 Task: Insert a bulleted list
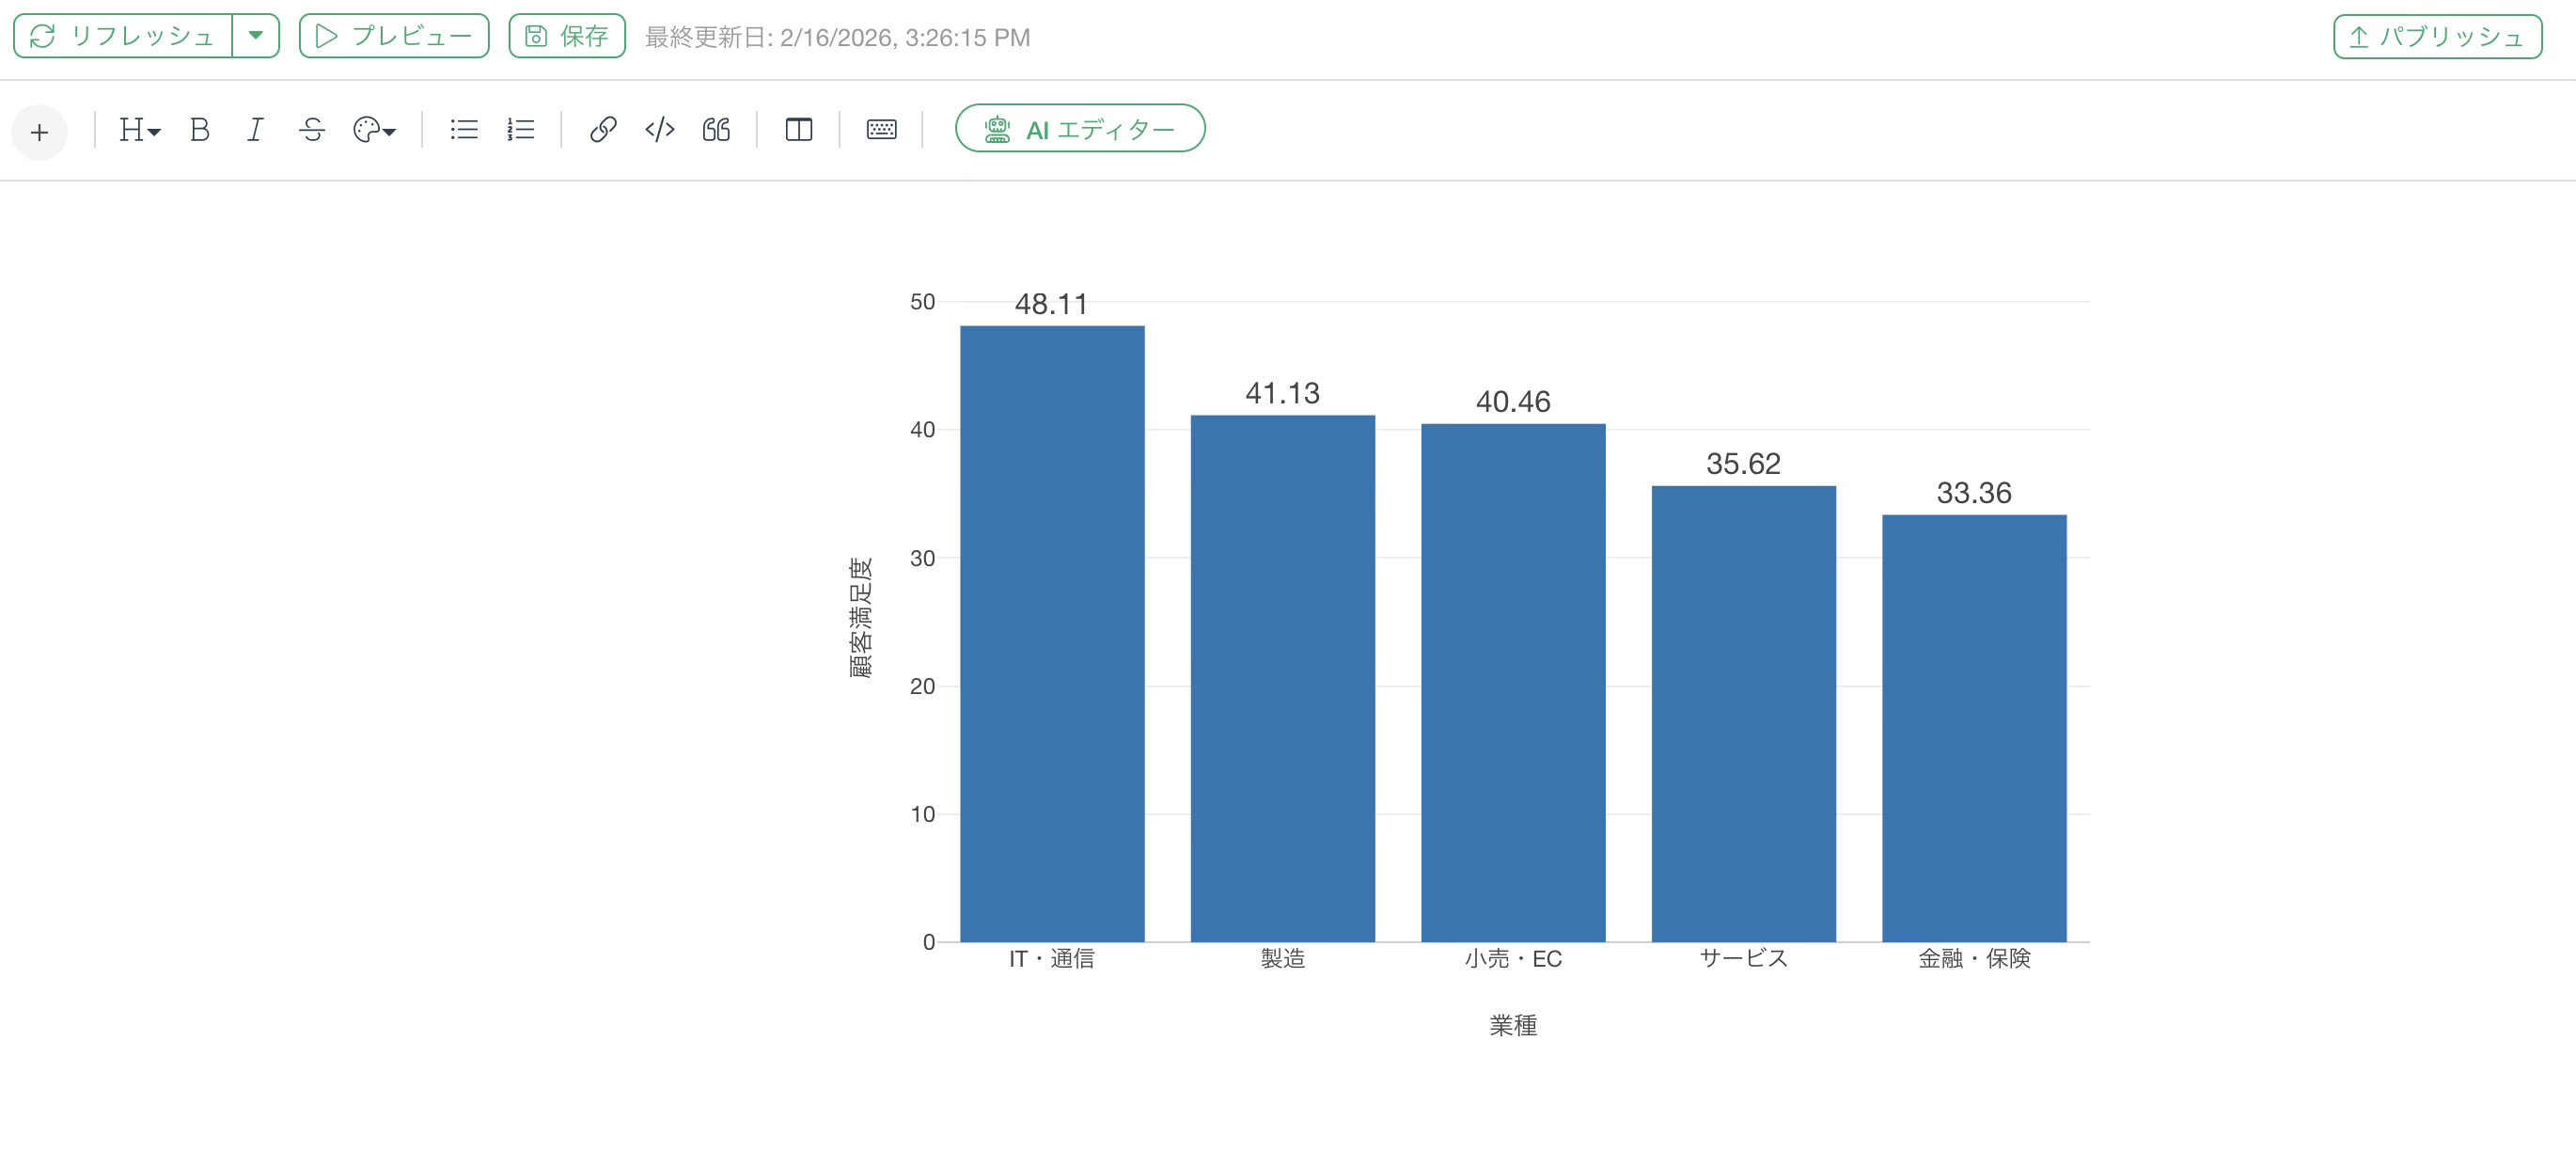(x=463, y=130)
